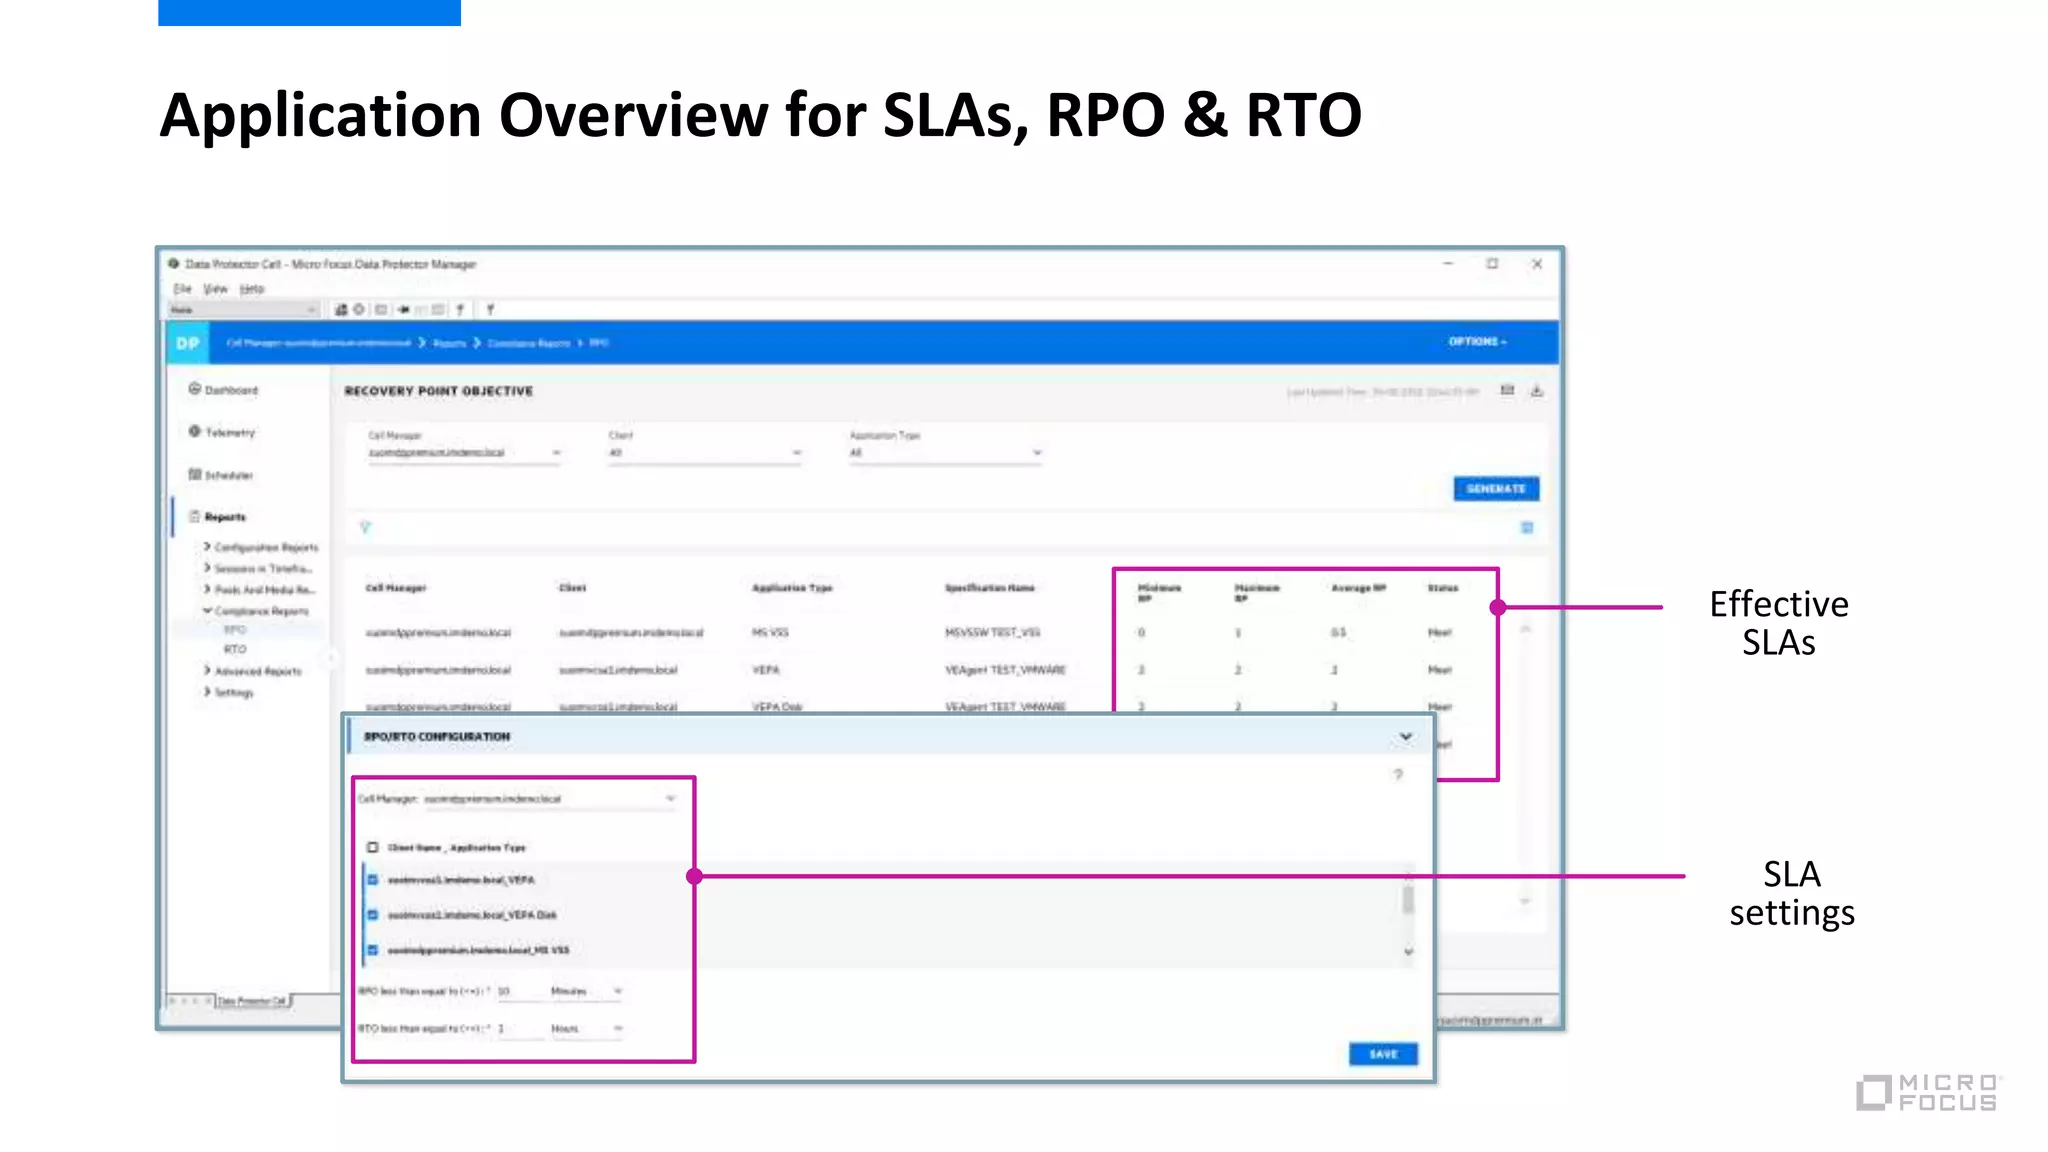Click the column chooser icon above table
The height and width of the screenshot is (1152, 2048).
pyautogui.click(x=1527, y=527)
